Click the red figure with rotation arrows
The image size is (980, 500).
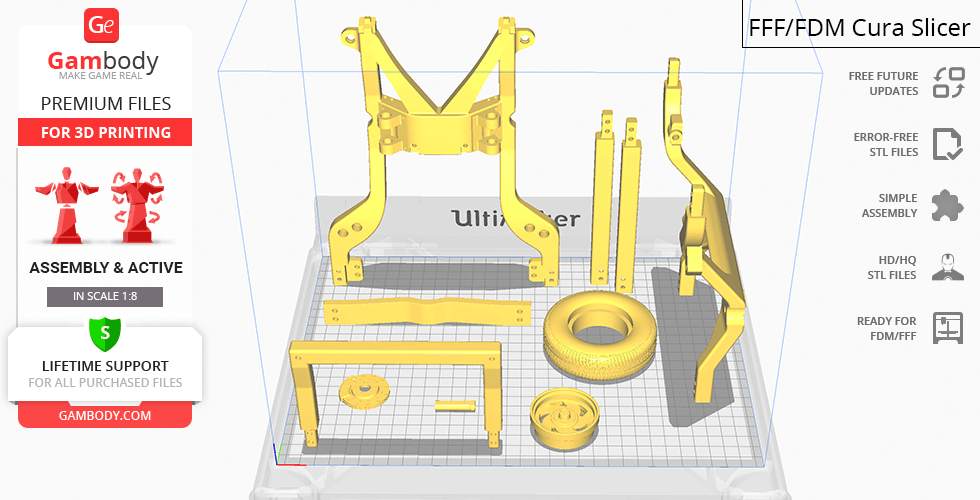[137, 205]
